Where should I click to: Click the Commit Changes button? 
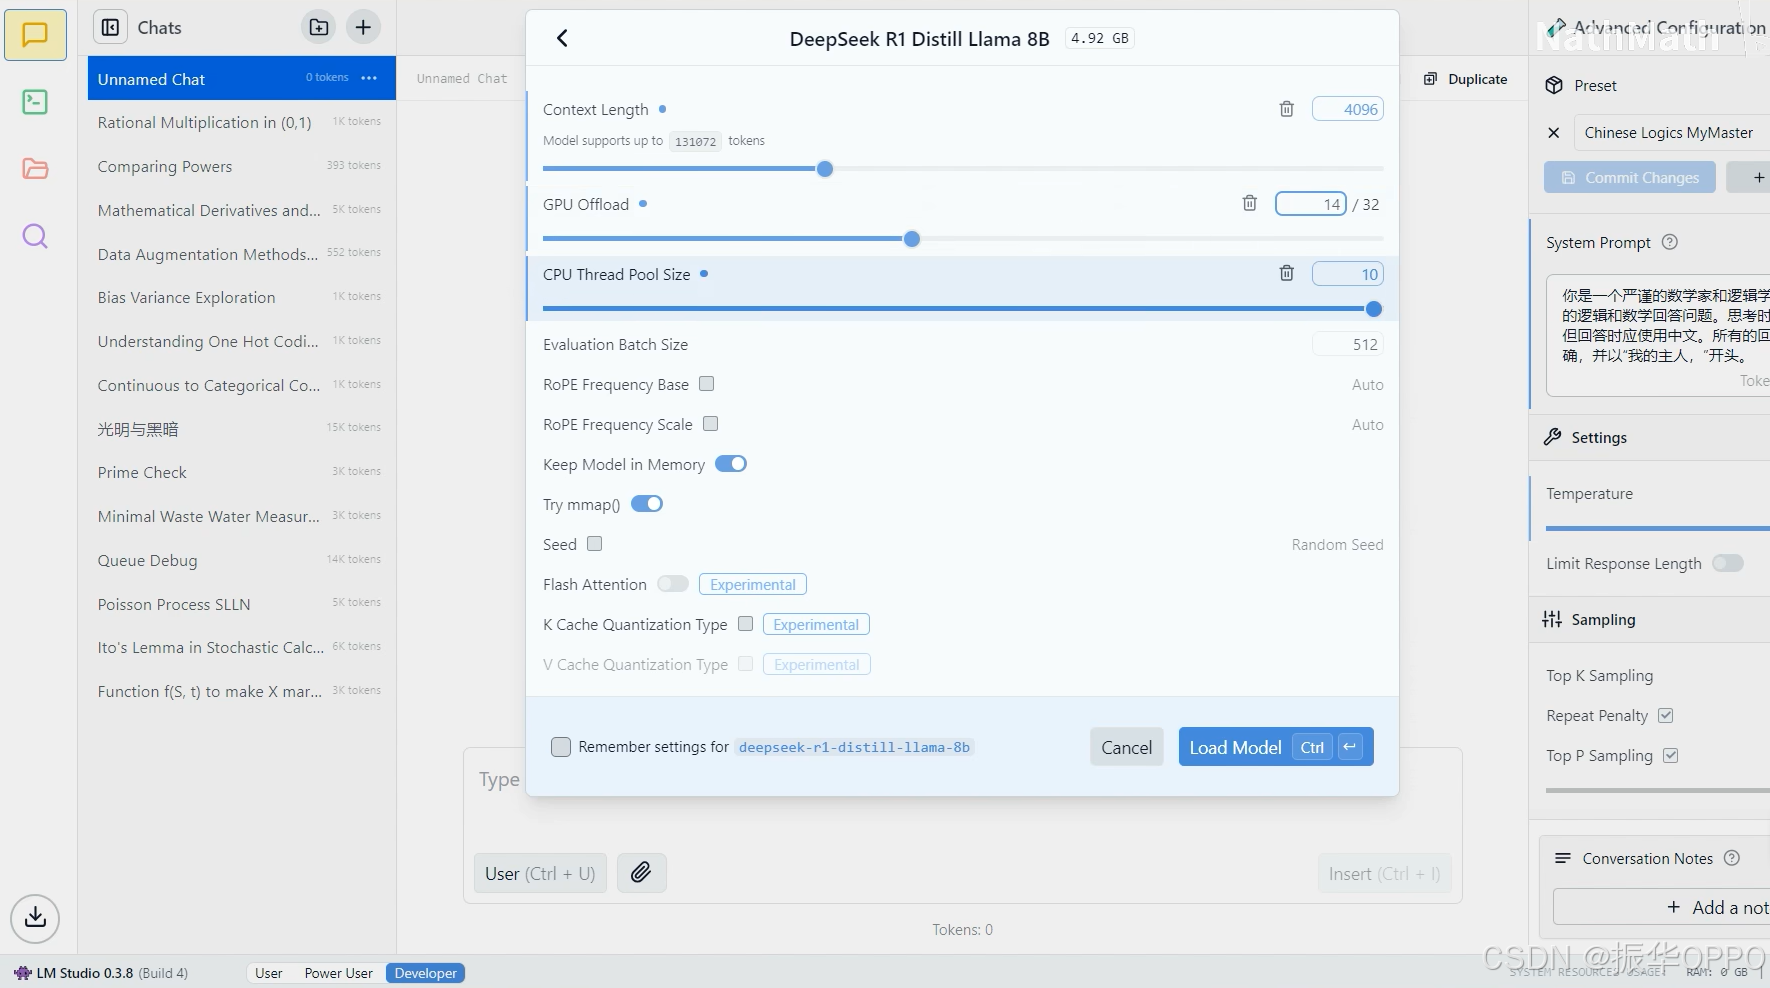(x=1630, y=178)
